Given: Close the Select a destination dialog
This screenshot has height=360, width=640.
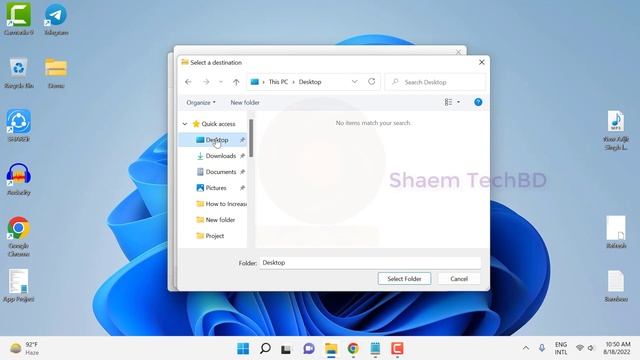Looking at the screenshot, I should [482, 62].
